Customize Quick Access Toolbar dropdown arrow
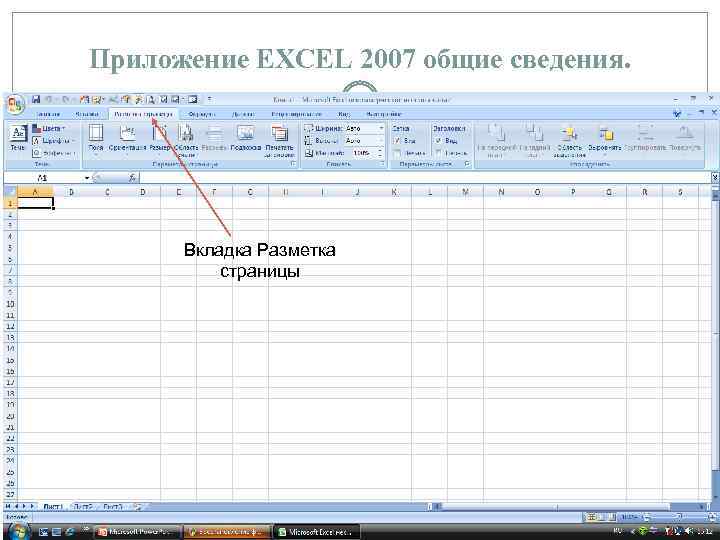This screenshot has height=540, width=720. 209,99
